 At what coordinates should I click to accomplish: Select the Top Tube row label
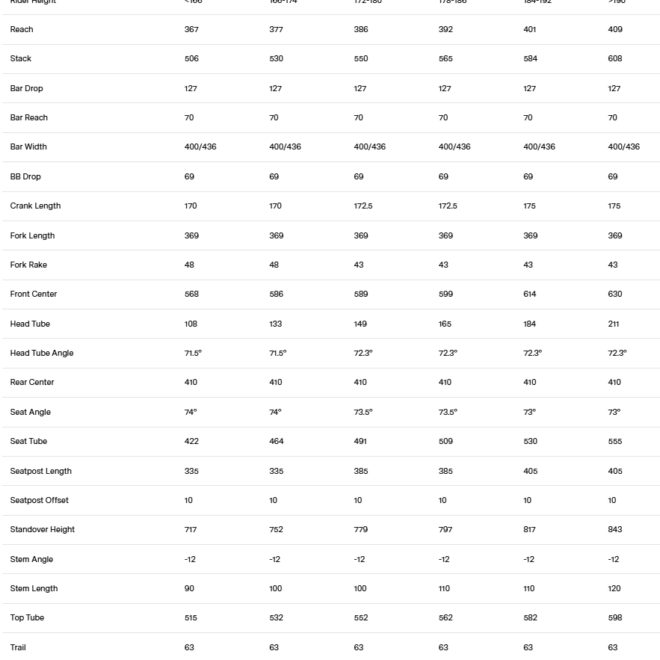click(x=26, y=618)
